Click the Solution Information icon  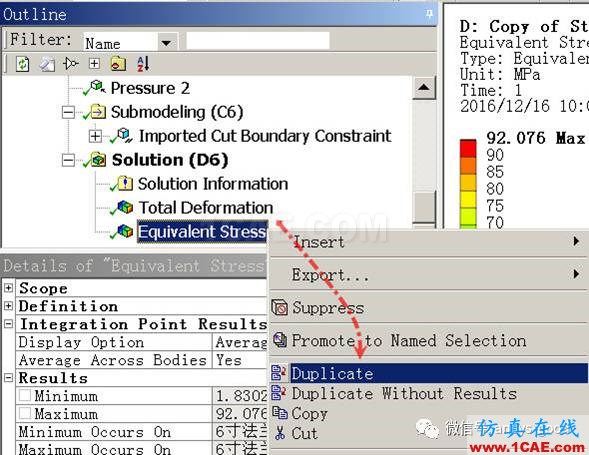click(x=125, y=183)
